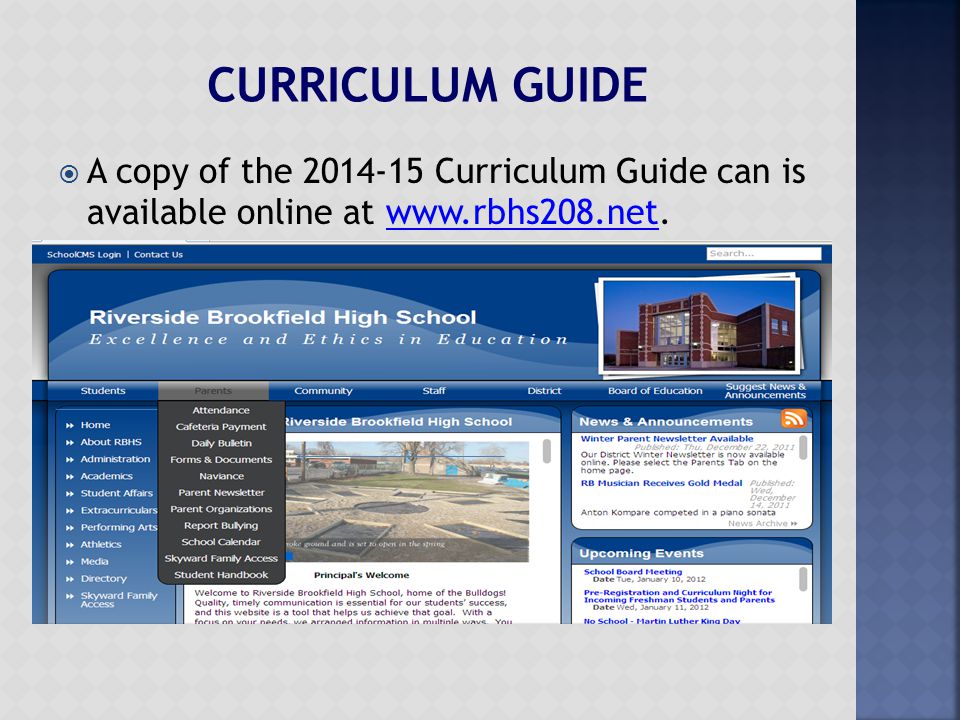Screen dimensions: 960x720
Task: Open the District navigation tab
Action: tap(544, 391)
